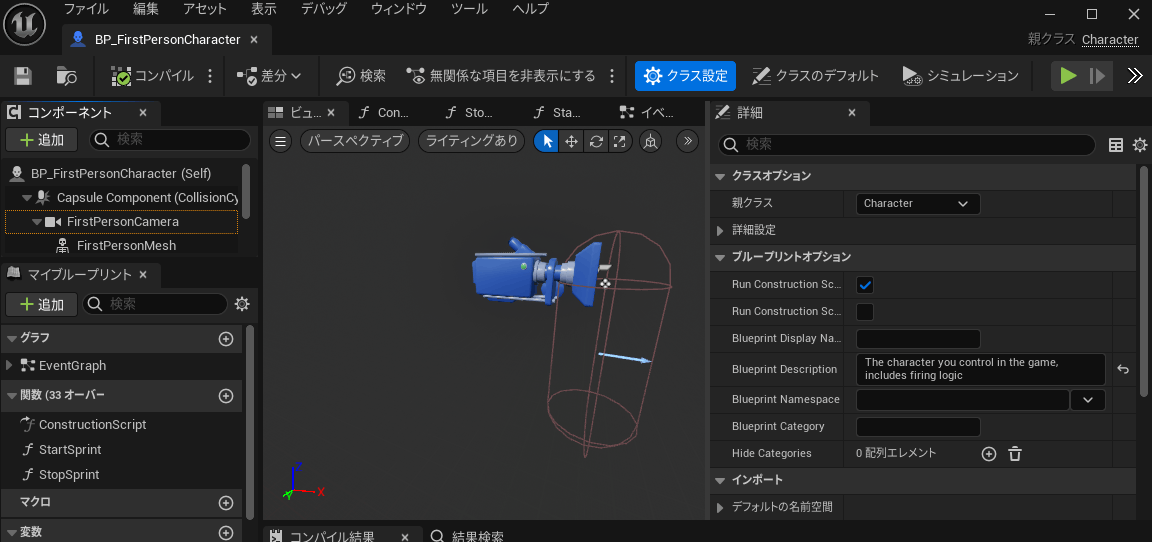
Task: Select the StopSprint function
Action: (x=69, y=474)
